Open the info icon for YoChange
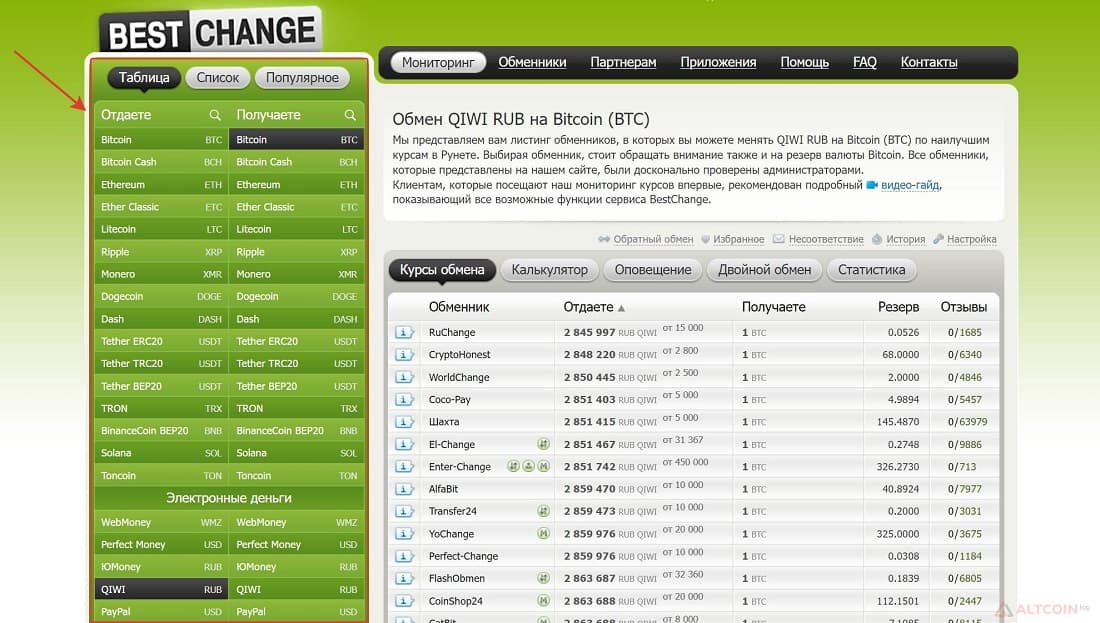Viewport: 1100px width, 623px height. (x=404, y=533)
